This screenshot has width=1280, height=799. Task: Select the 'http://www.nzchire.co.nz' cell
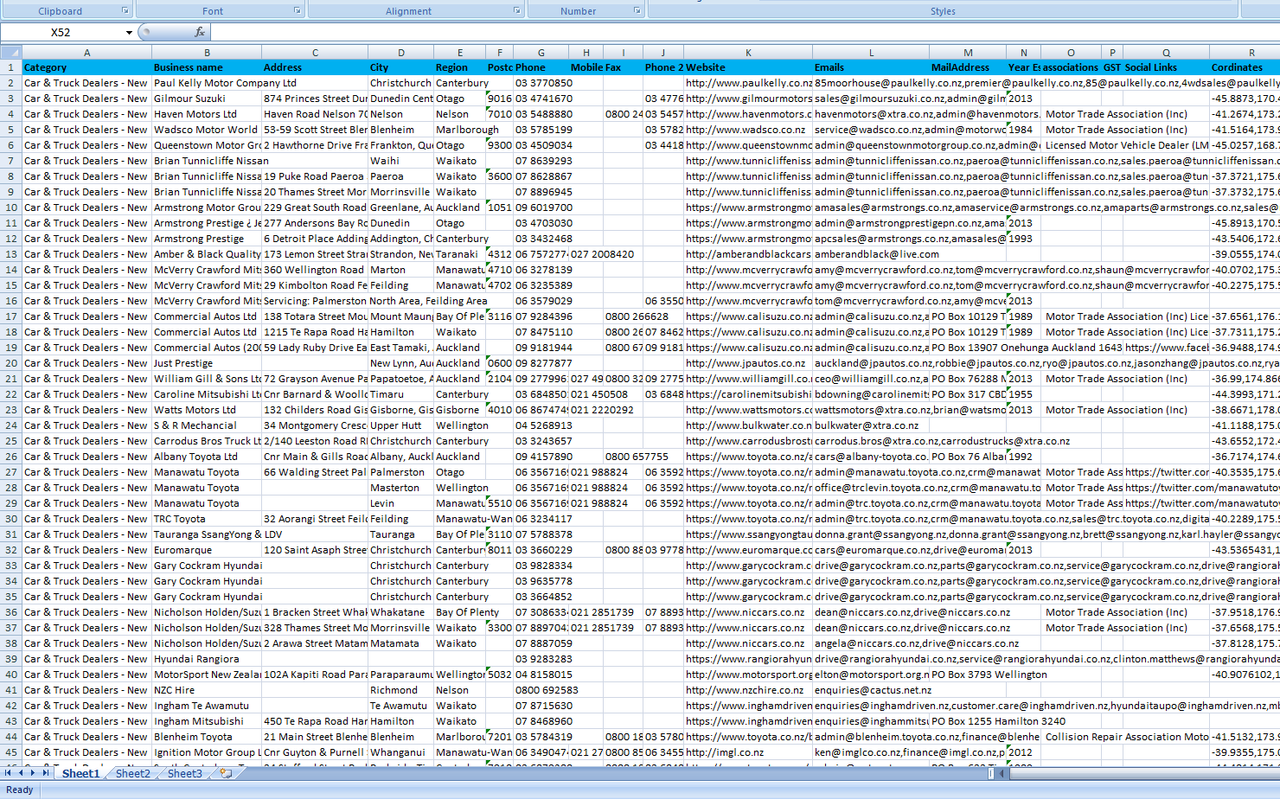pyautogui.click(x=747, y=690)
